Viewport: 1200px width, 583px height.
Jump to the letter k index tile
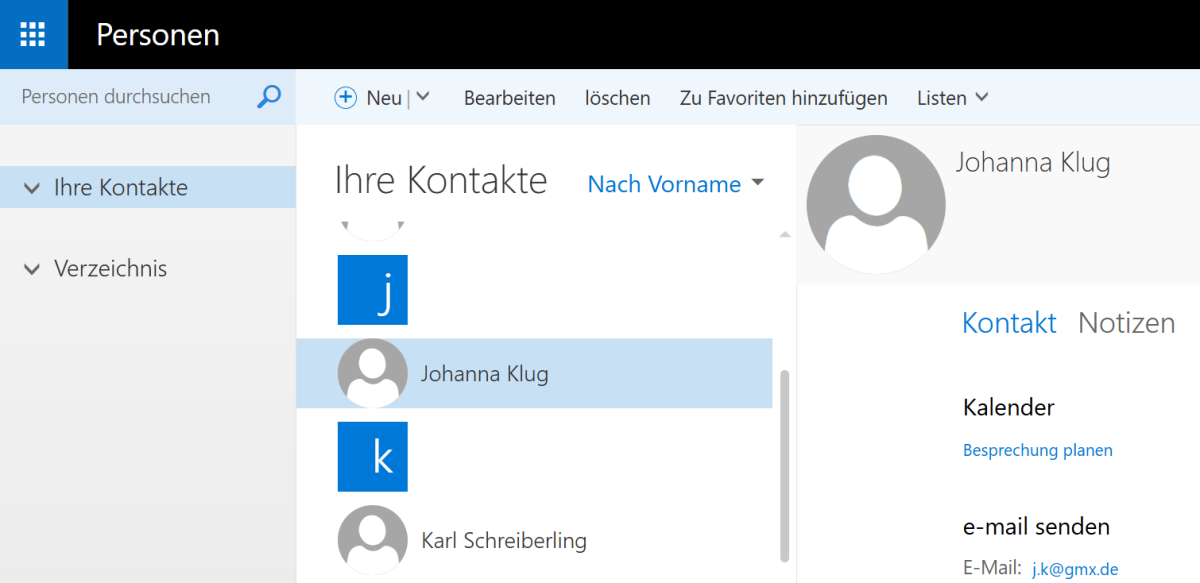(373, 457)
